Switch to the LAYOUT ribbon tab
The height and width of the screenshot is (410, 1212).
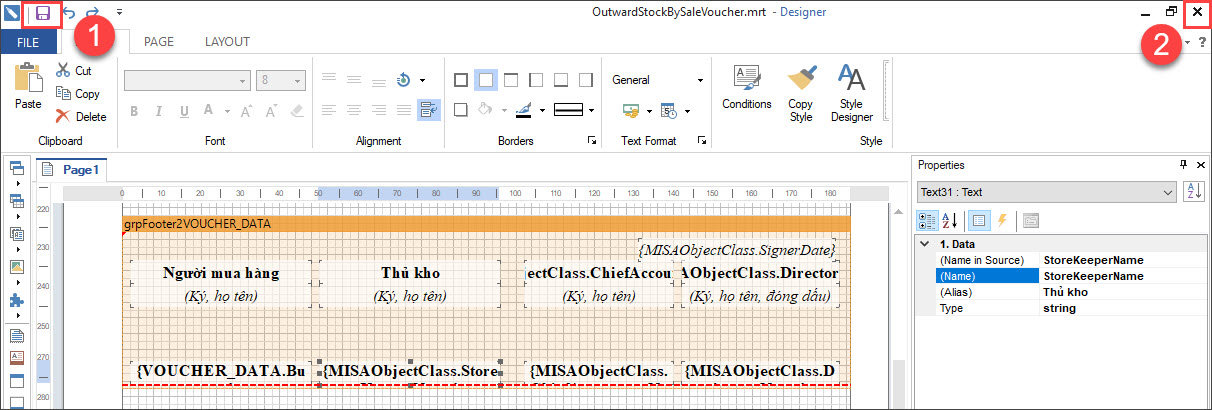[x=227, y=42]
